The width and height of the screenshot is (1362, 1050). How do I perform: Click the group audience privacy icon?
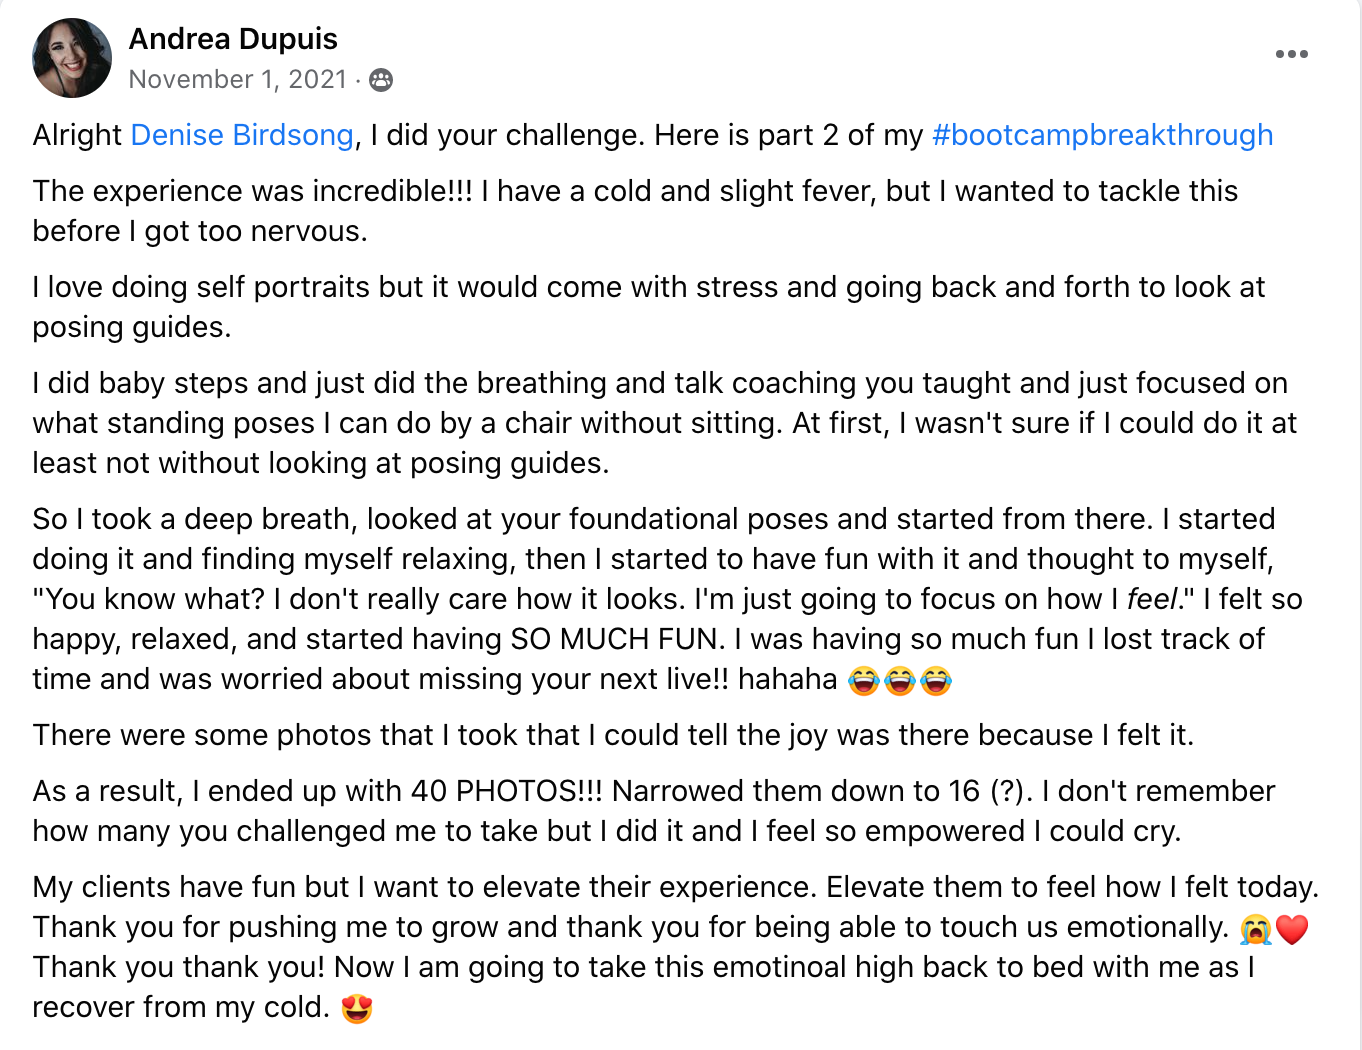(381, 80)
